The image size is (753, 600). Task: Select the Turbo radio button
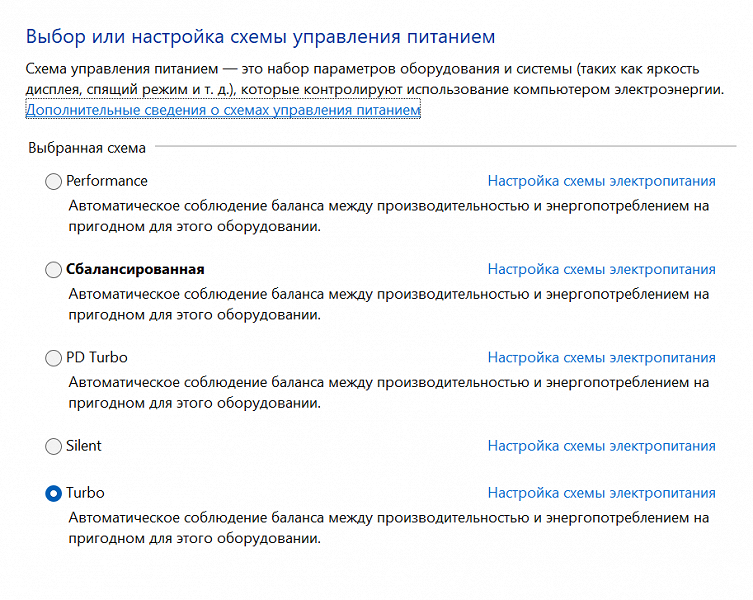pos(53,493)
